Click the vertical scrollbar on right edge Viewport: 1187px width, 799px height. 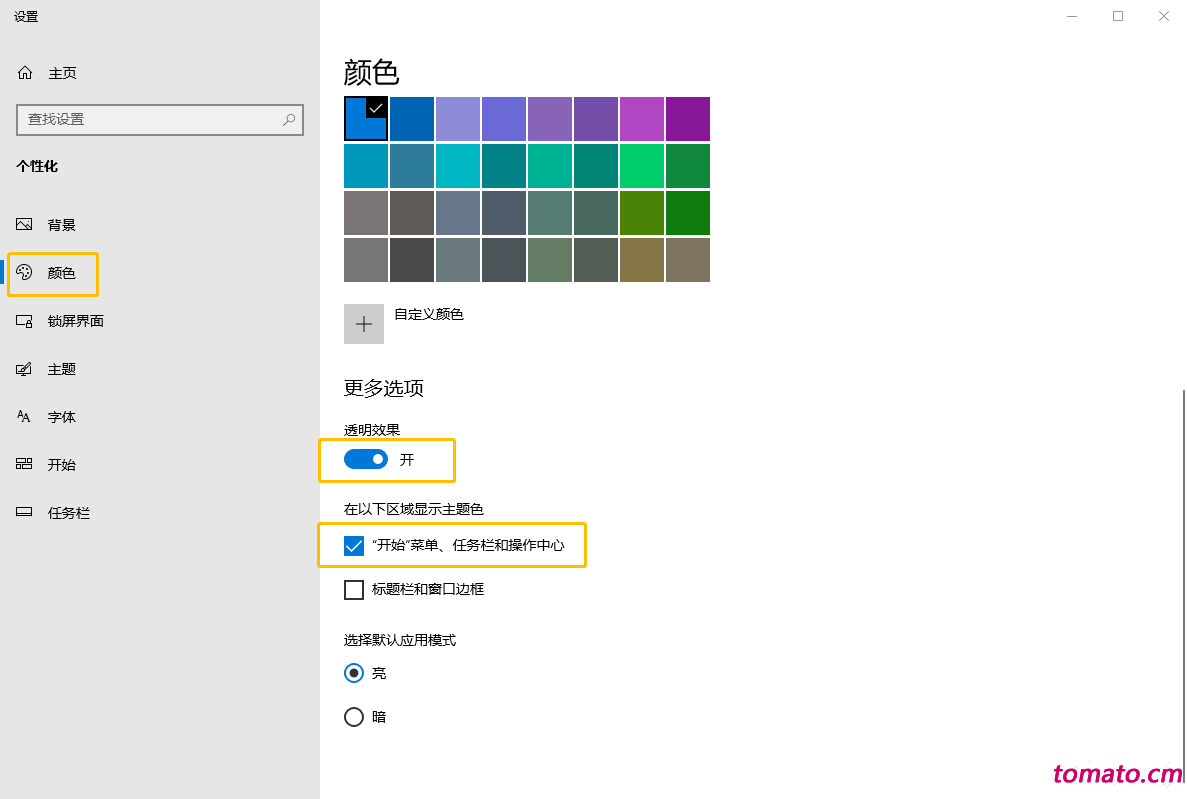[x=1183, y=587]
